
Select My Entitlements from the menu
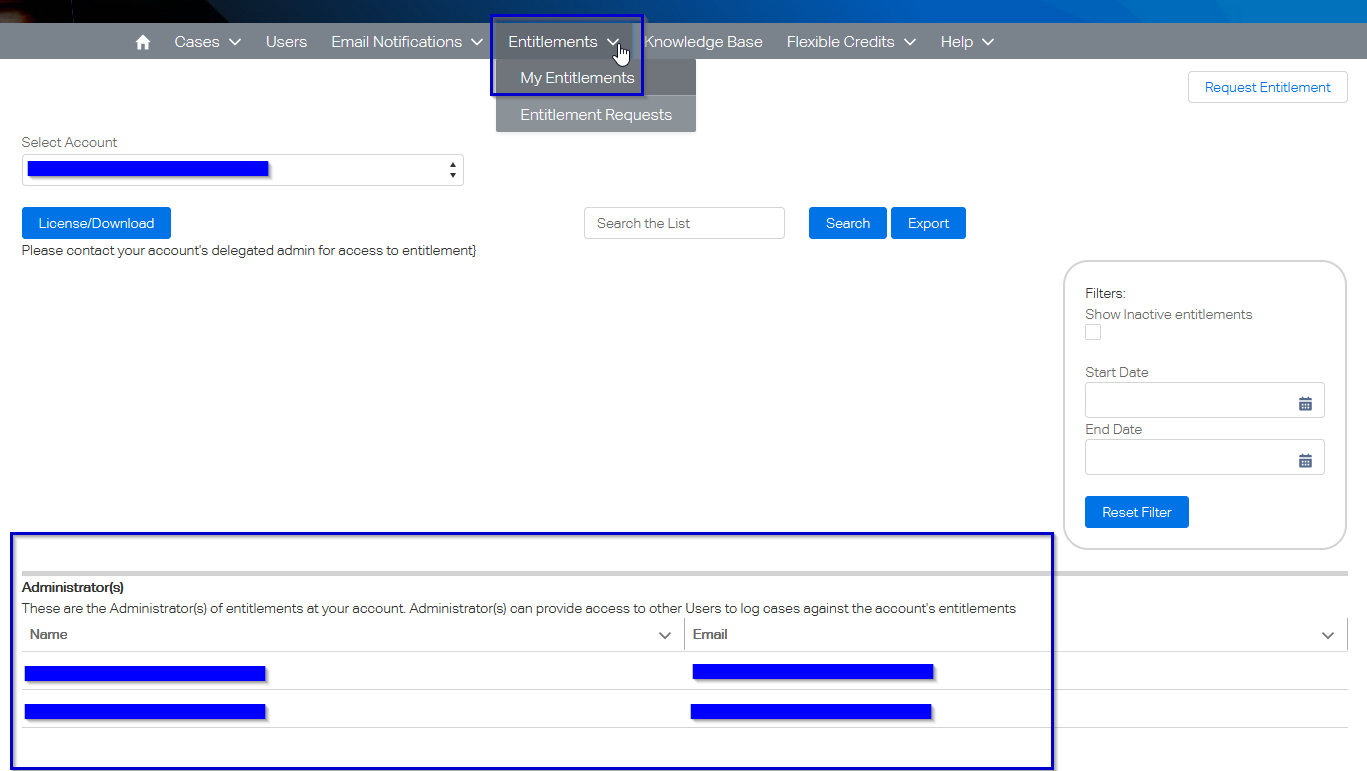click(577, 77)
